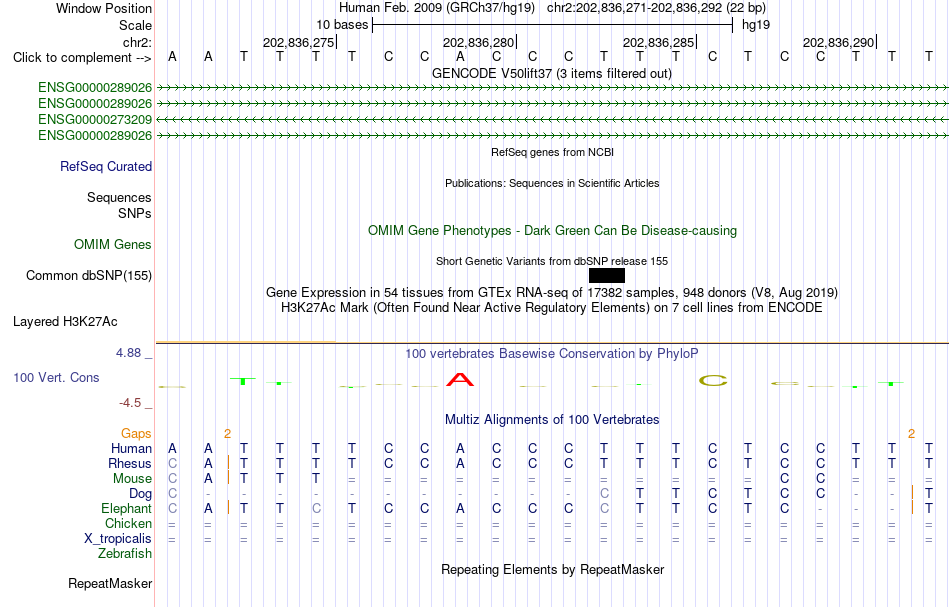Click the olive C conservation logo letter

coord(712,380)
